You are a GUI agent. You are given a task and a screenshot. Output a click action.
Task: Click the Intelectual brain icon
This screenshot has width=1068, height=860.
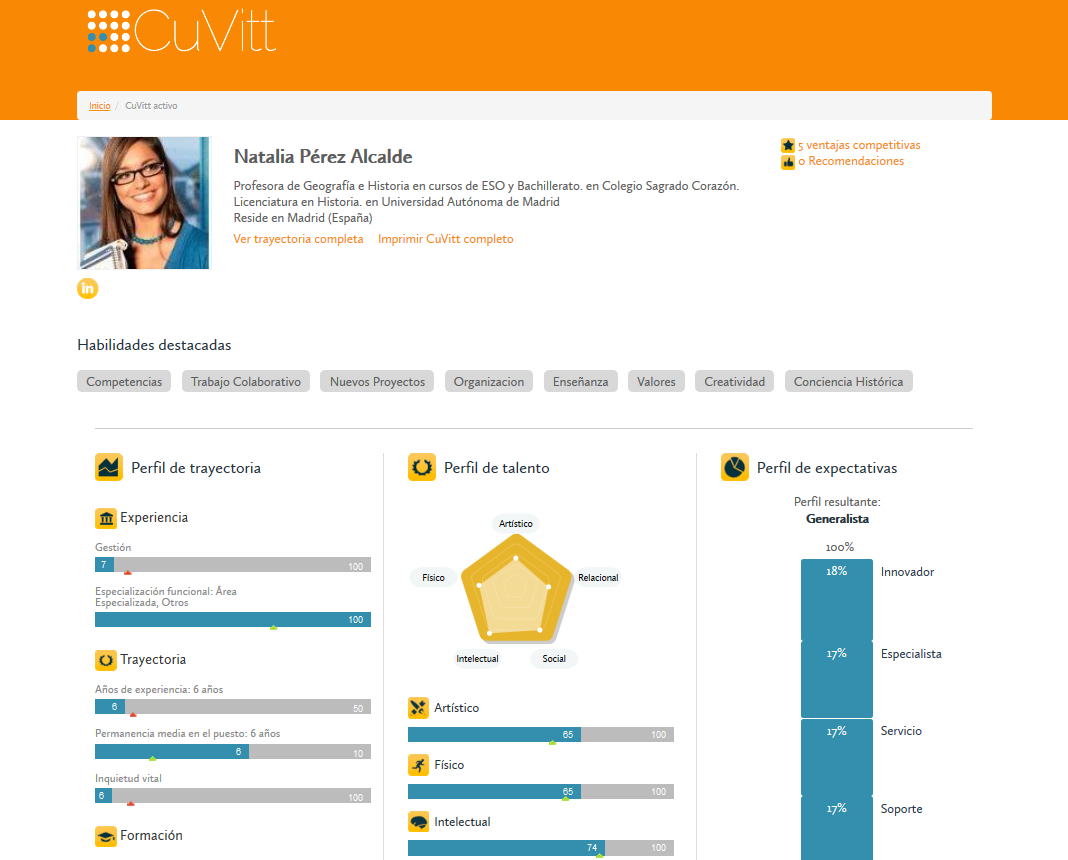pos(418,822)
